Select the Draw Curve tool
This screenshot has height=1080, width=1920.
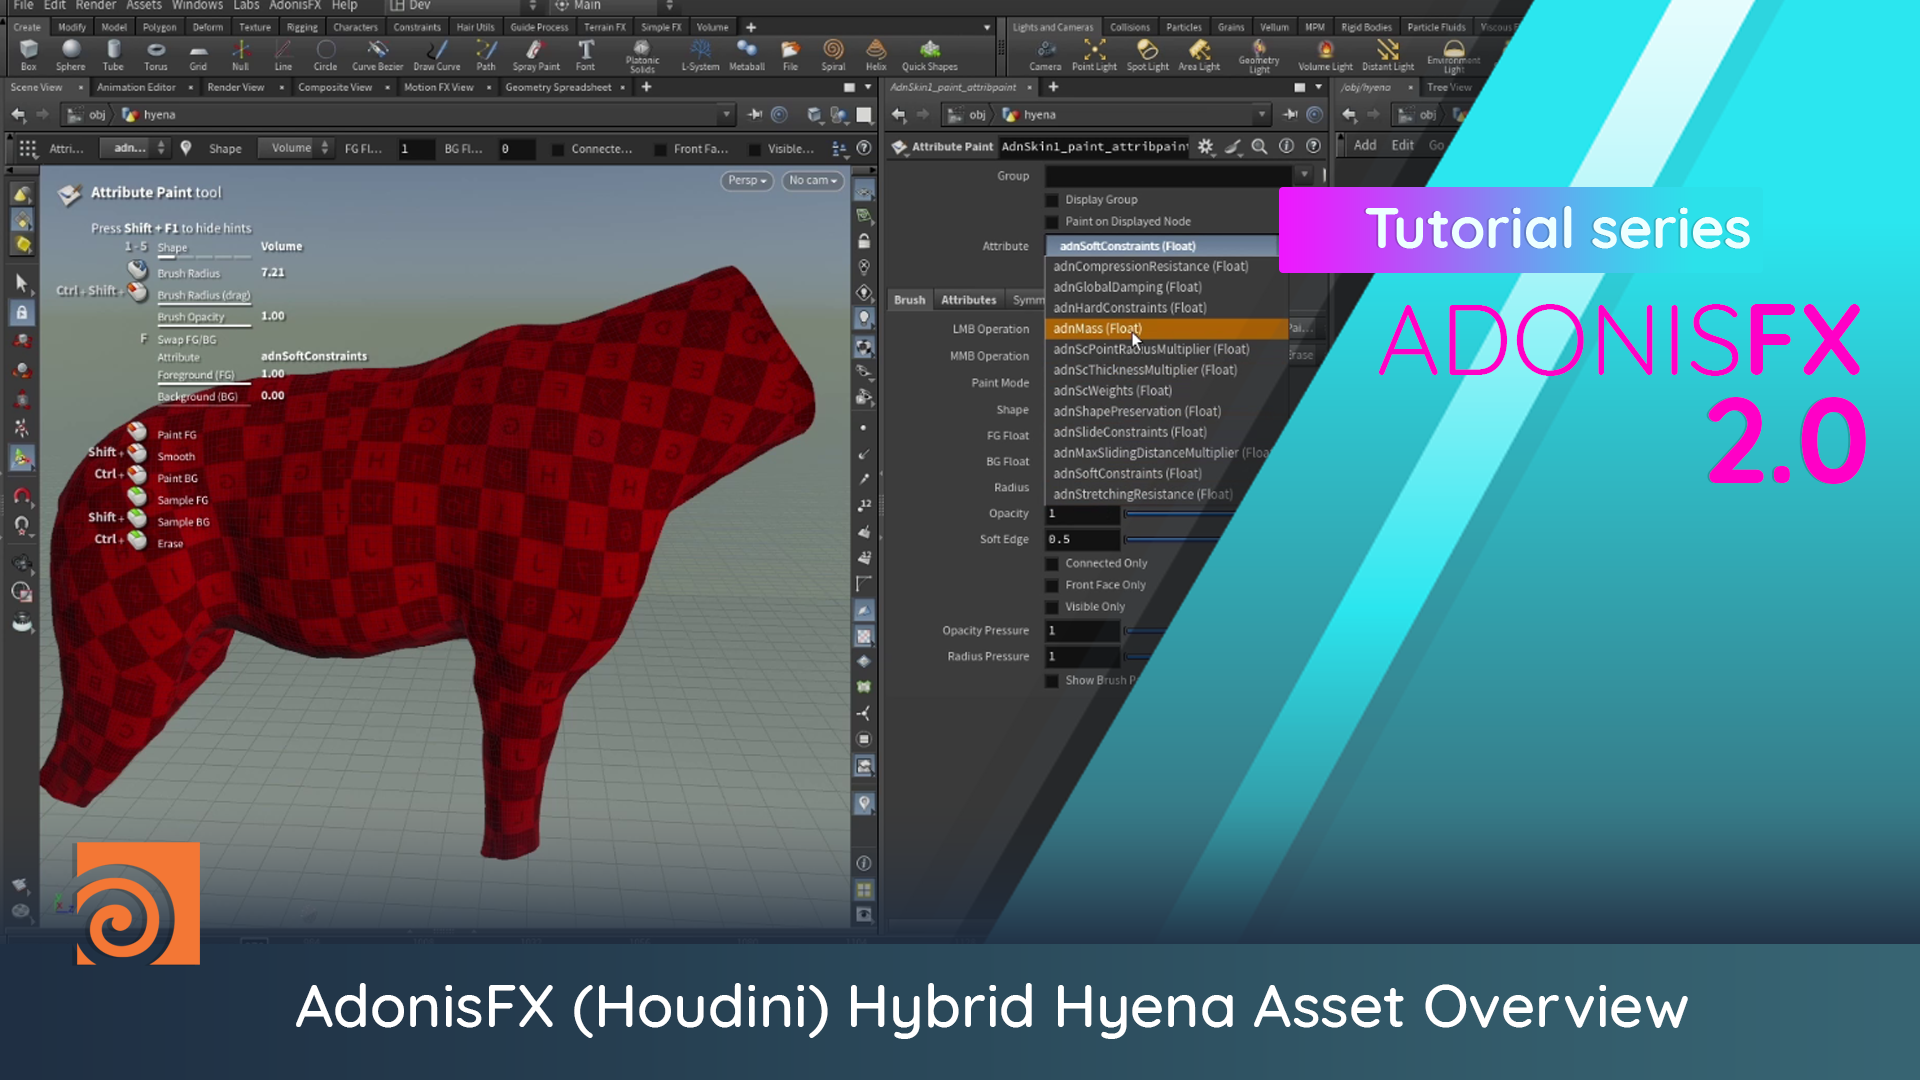tap(437, 55)
